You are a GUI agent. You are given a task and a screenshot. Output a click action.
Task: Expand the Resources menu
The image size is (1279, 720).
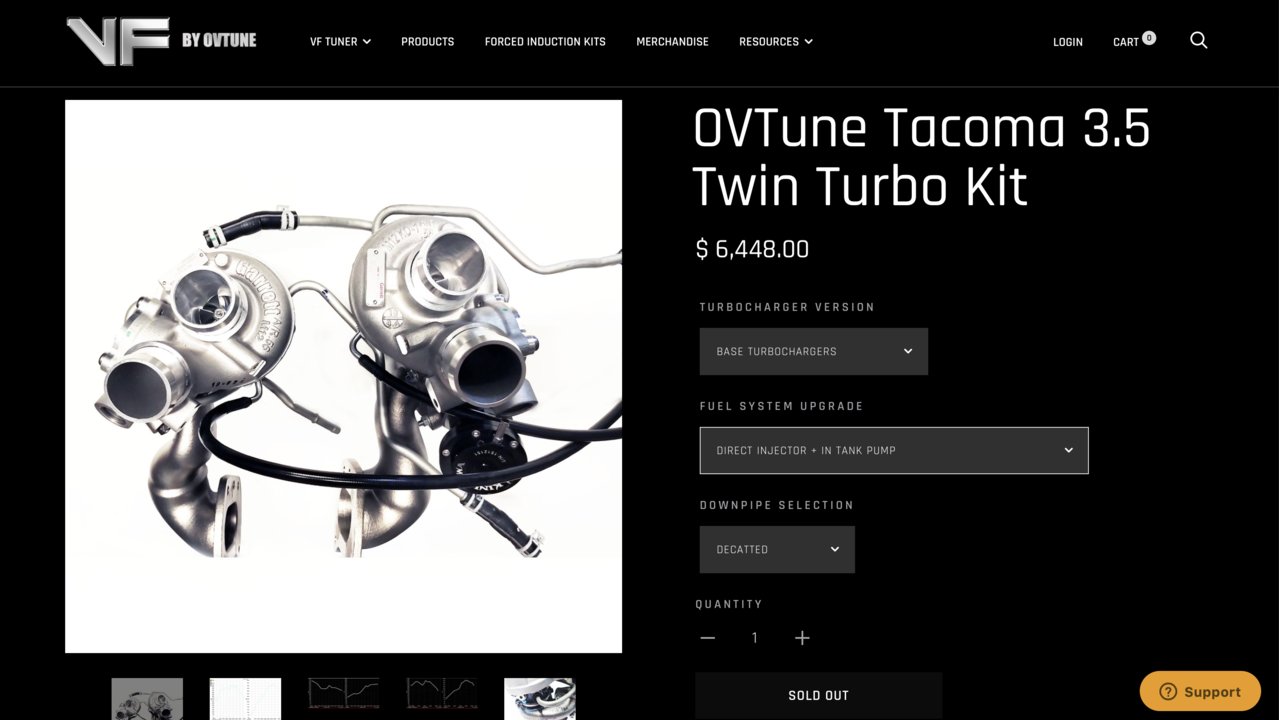(776, 42)
